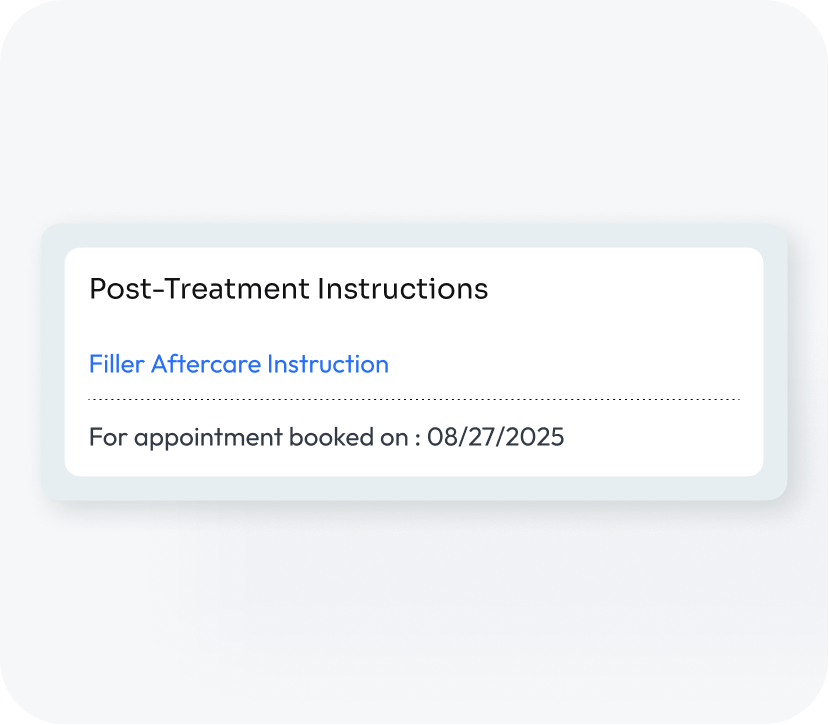
Task: Click the "For appointment booked on" label
Action: click(x=248, y=437)
